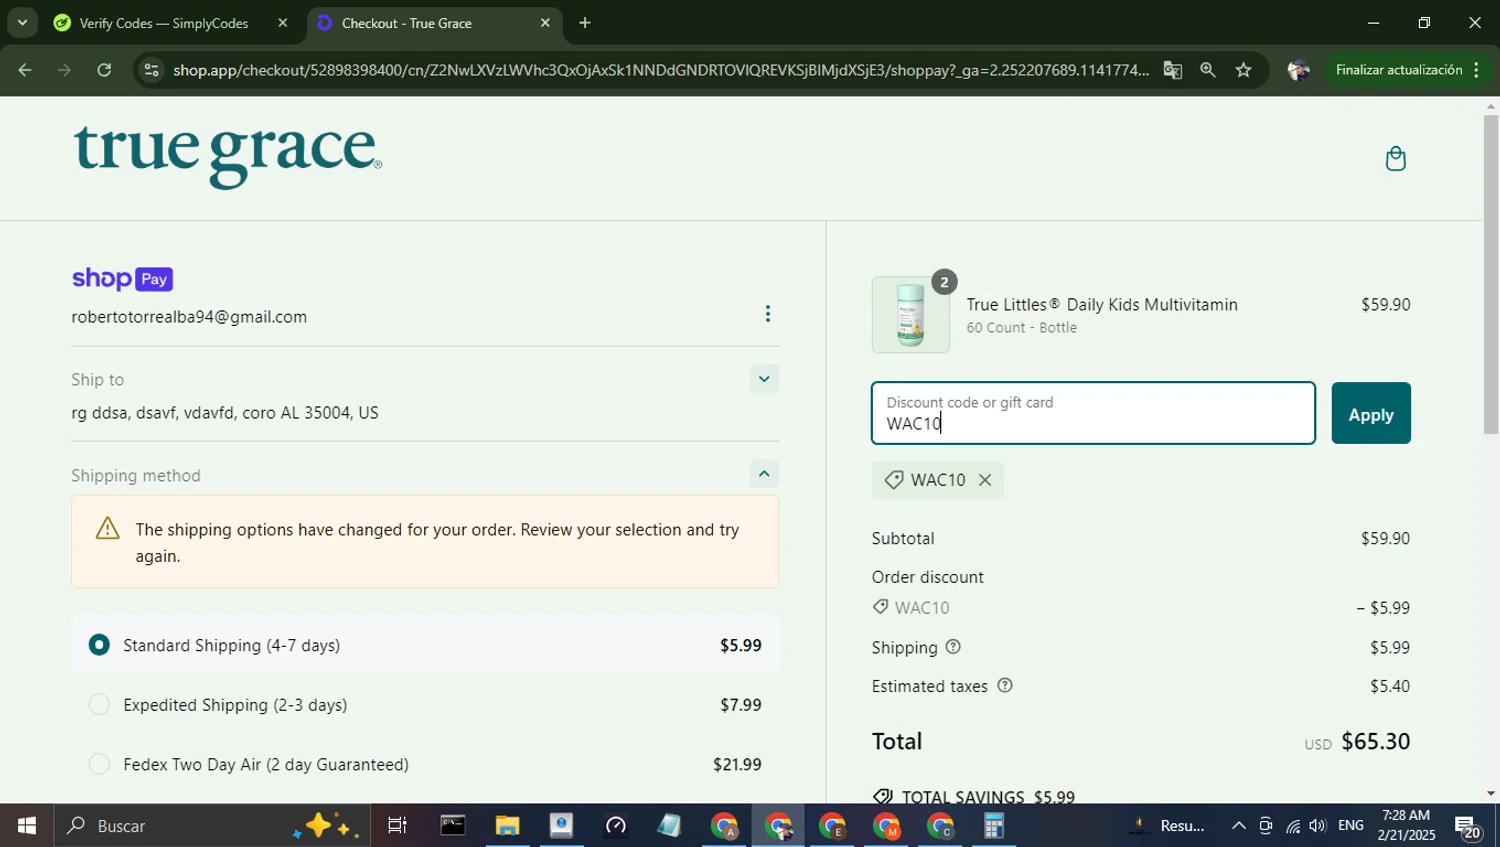Image resolution: width=1500 pixels, height=847 pixels.
Task: Open the shopping bag cart icon
Action: coord(1395,159)
